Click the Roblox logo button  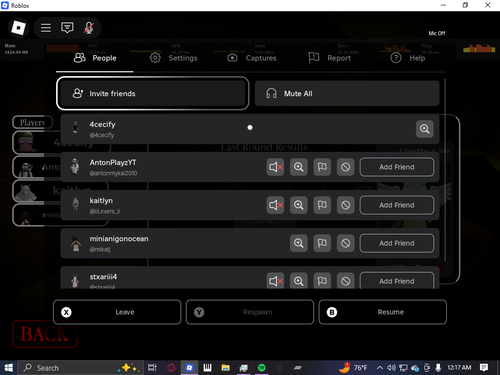tap(18, 28)
